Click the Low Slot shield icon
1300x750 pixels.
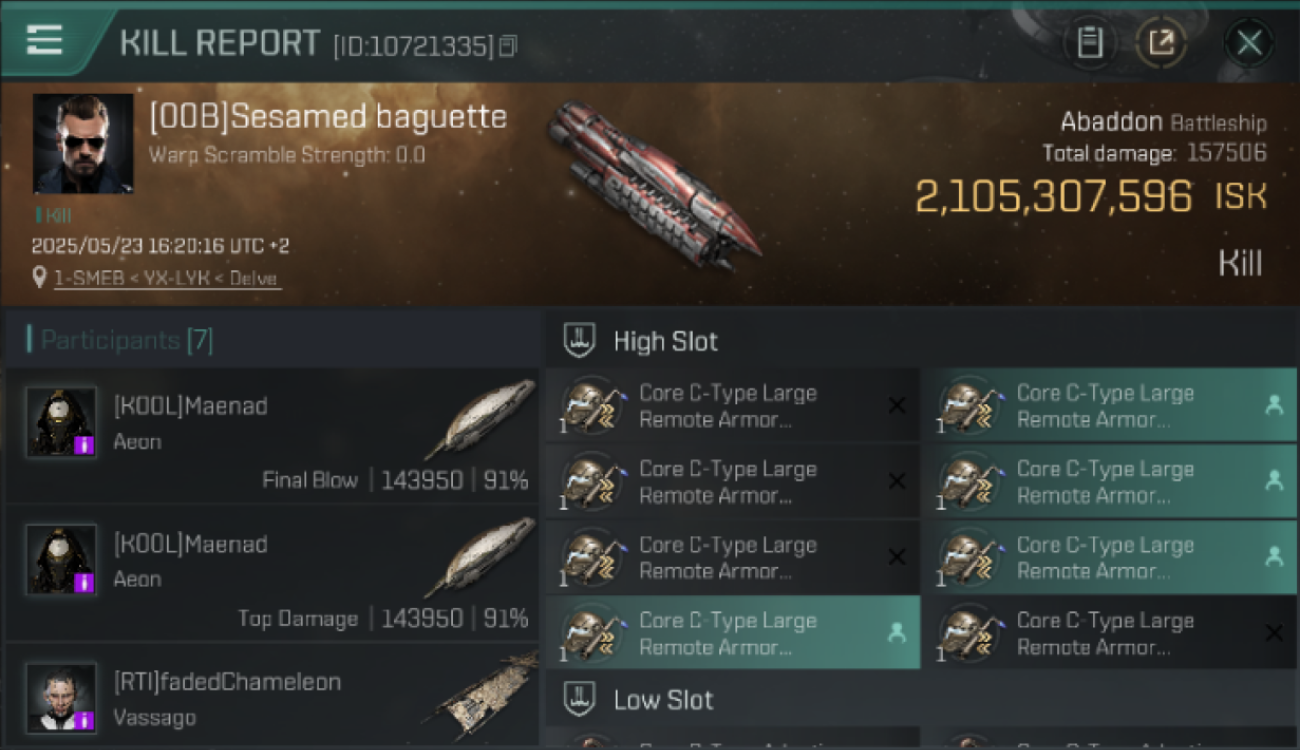(x=580, y=699)
